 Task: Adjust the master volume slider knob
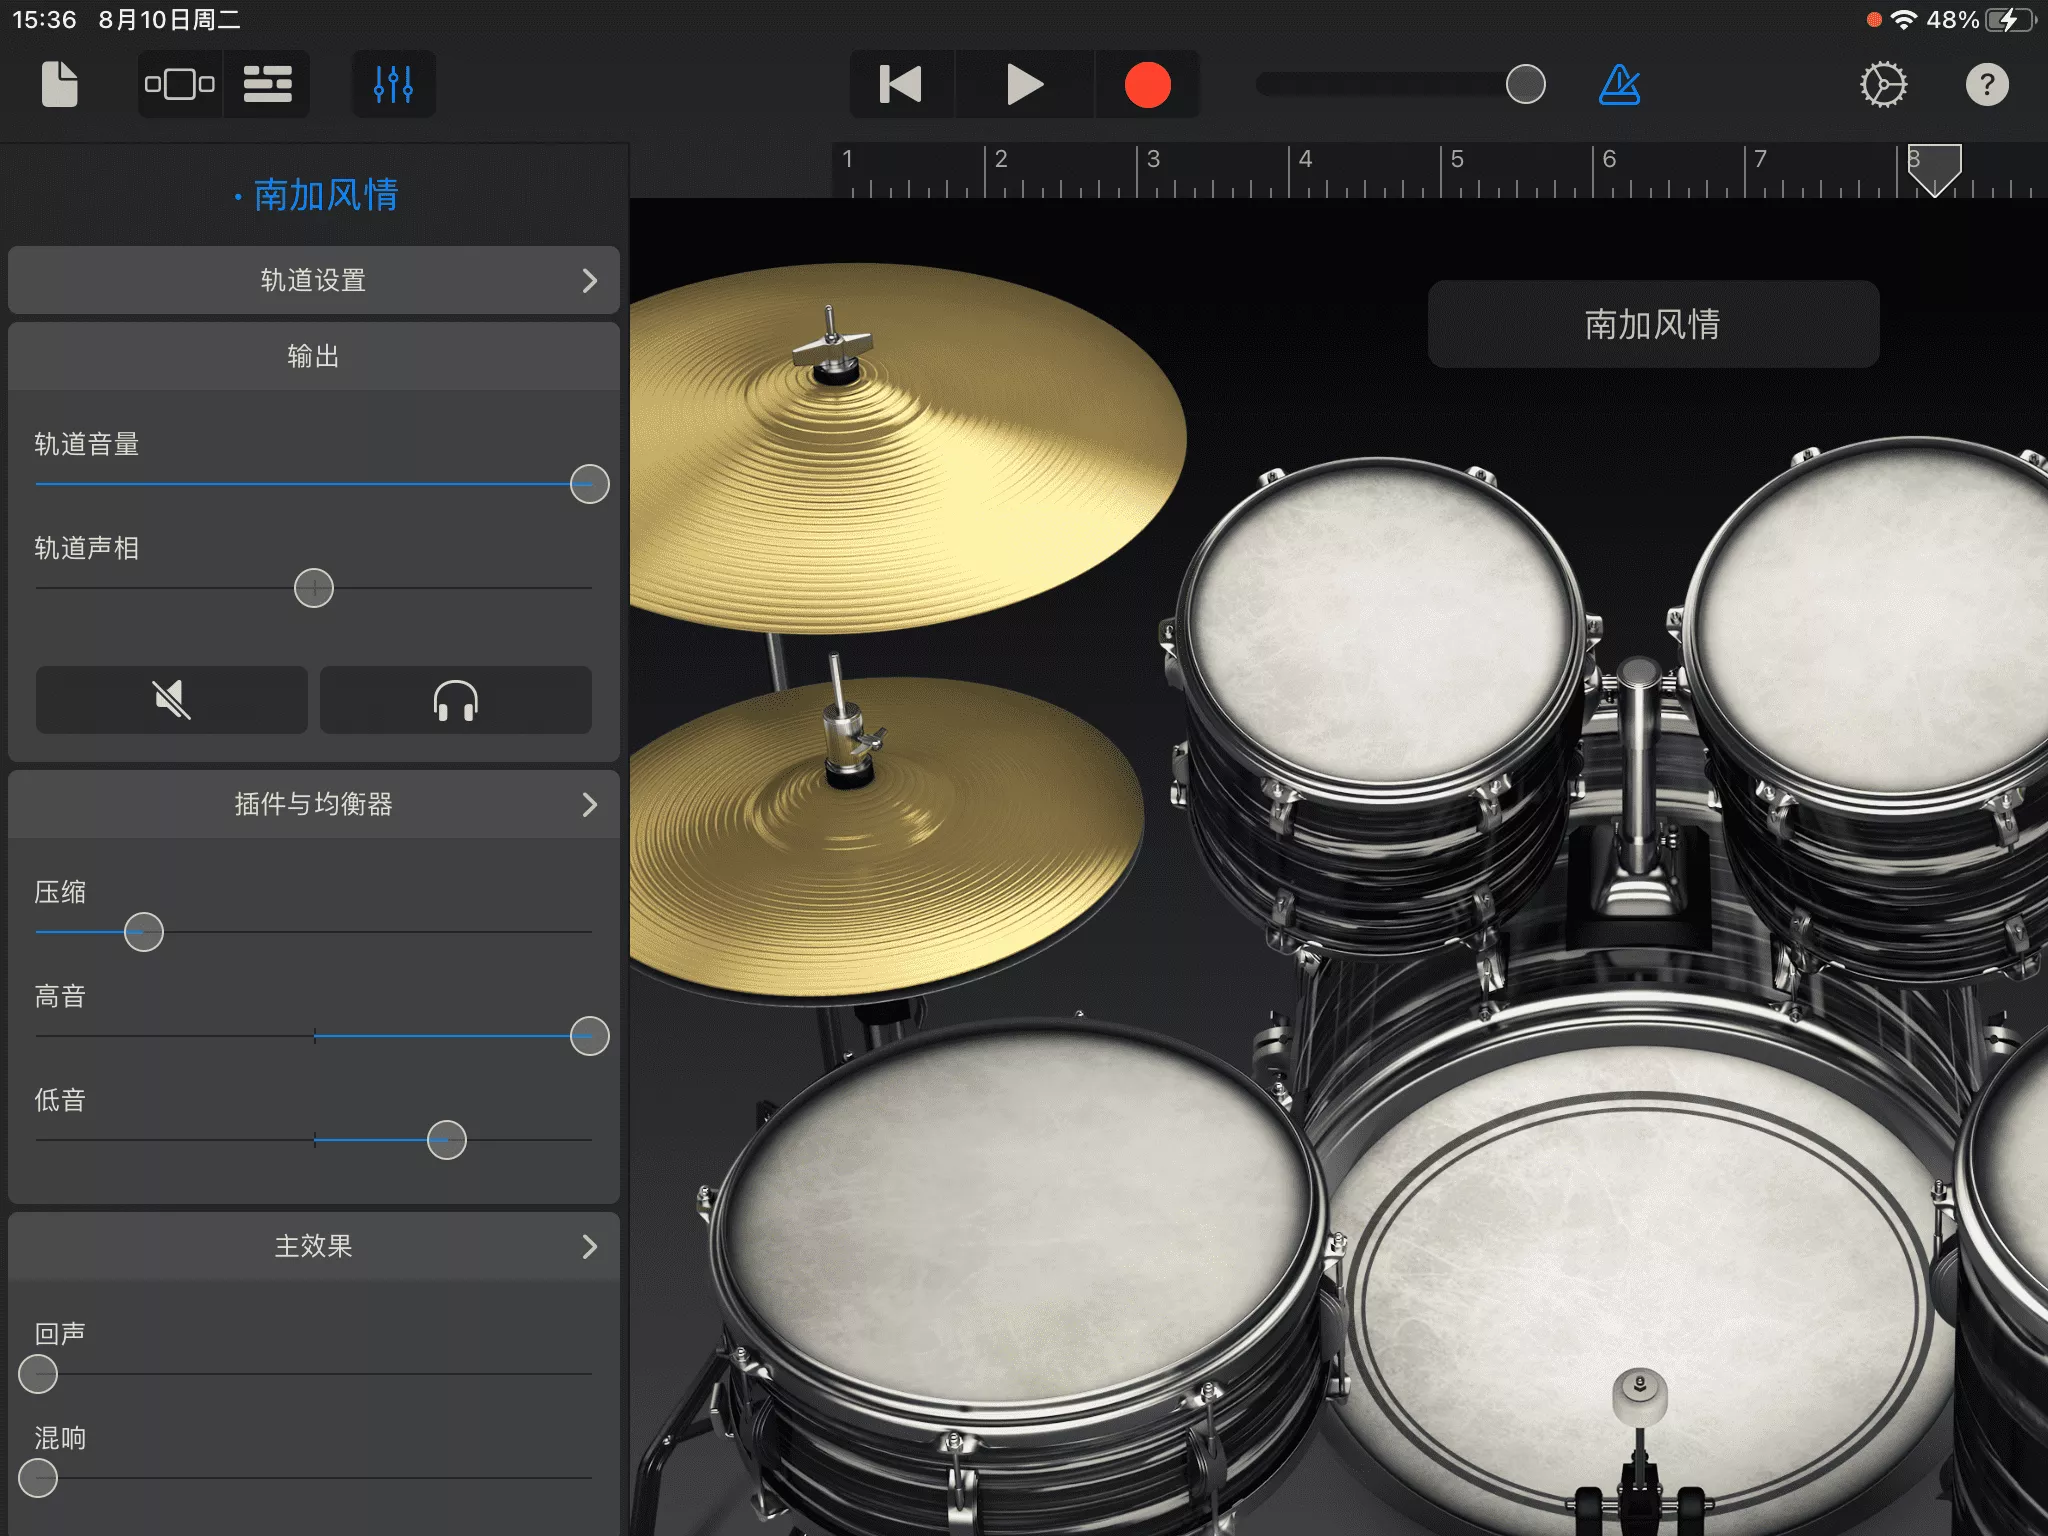[1525, 84]
